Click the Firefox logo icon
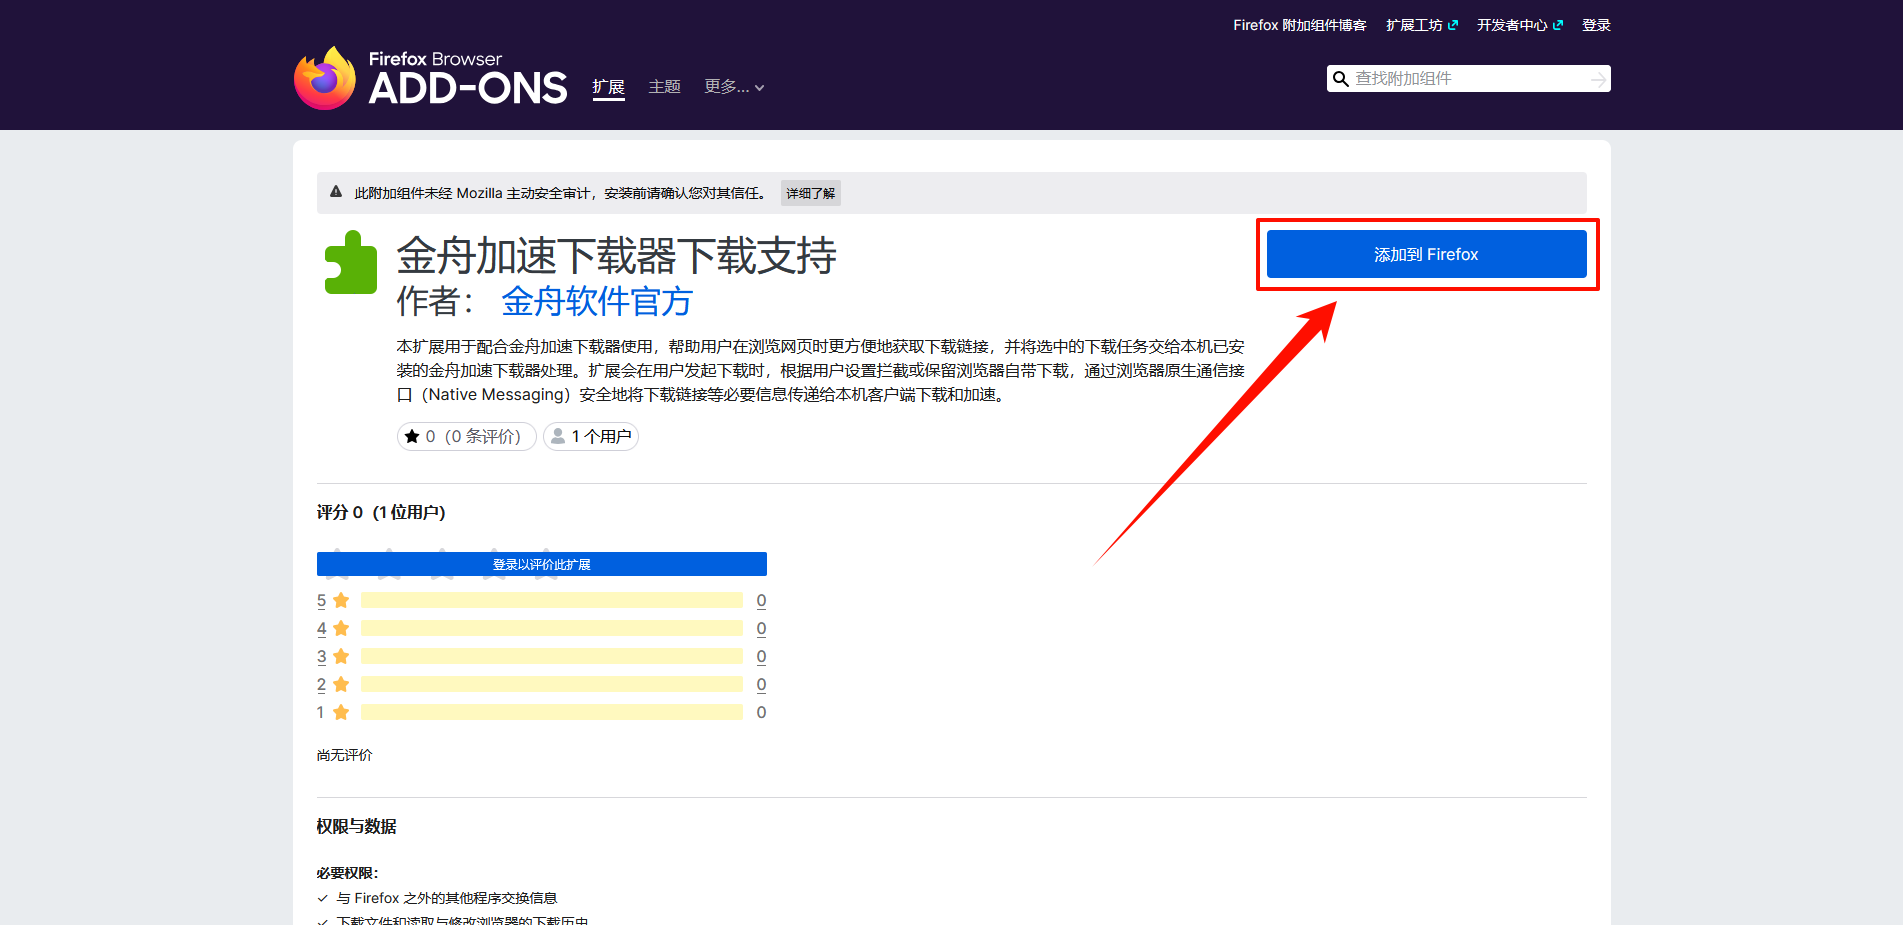1903x925 pixels. tap(325, 78)
